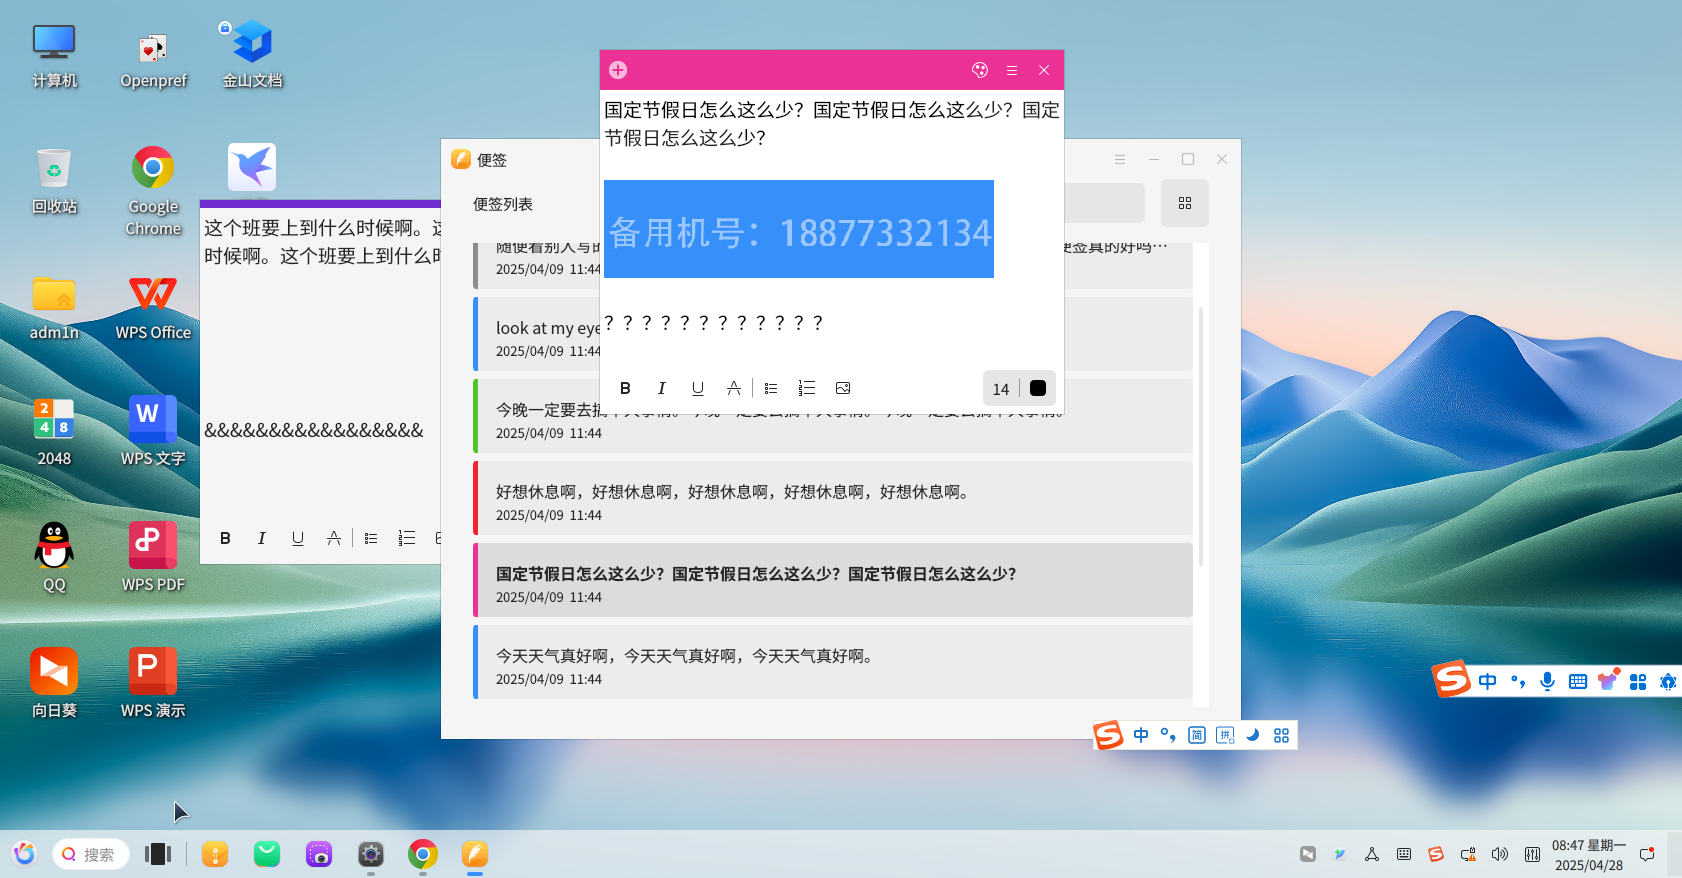Screen dimensions: 1682x878
Task: Apply bulleted list in the pink note
Action: 771,388
